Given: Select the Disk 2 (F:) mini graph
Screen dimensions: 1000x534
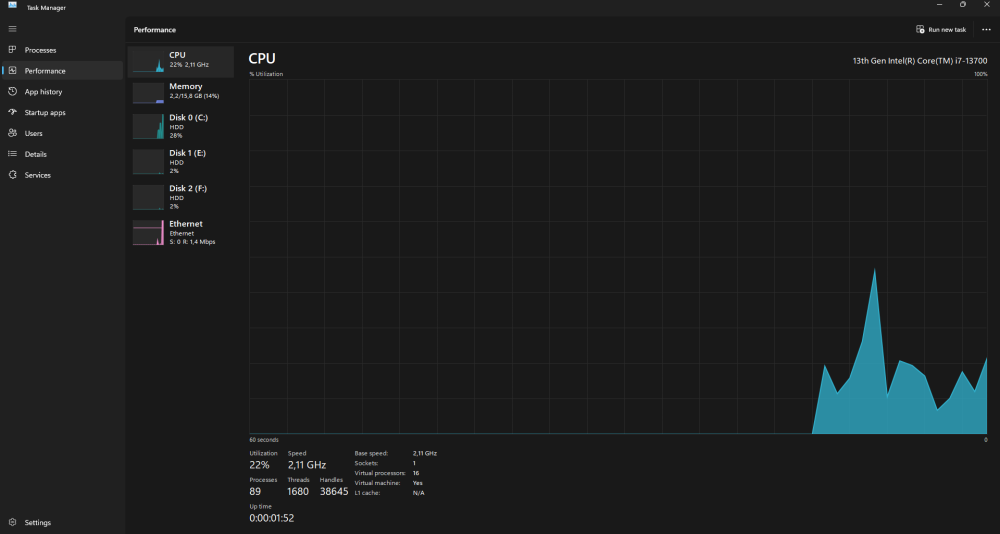Looking at the screenshot, I should (148, 197).
